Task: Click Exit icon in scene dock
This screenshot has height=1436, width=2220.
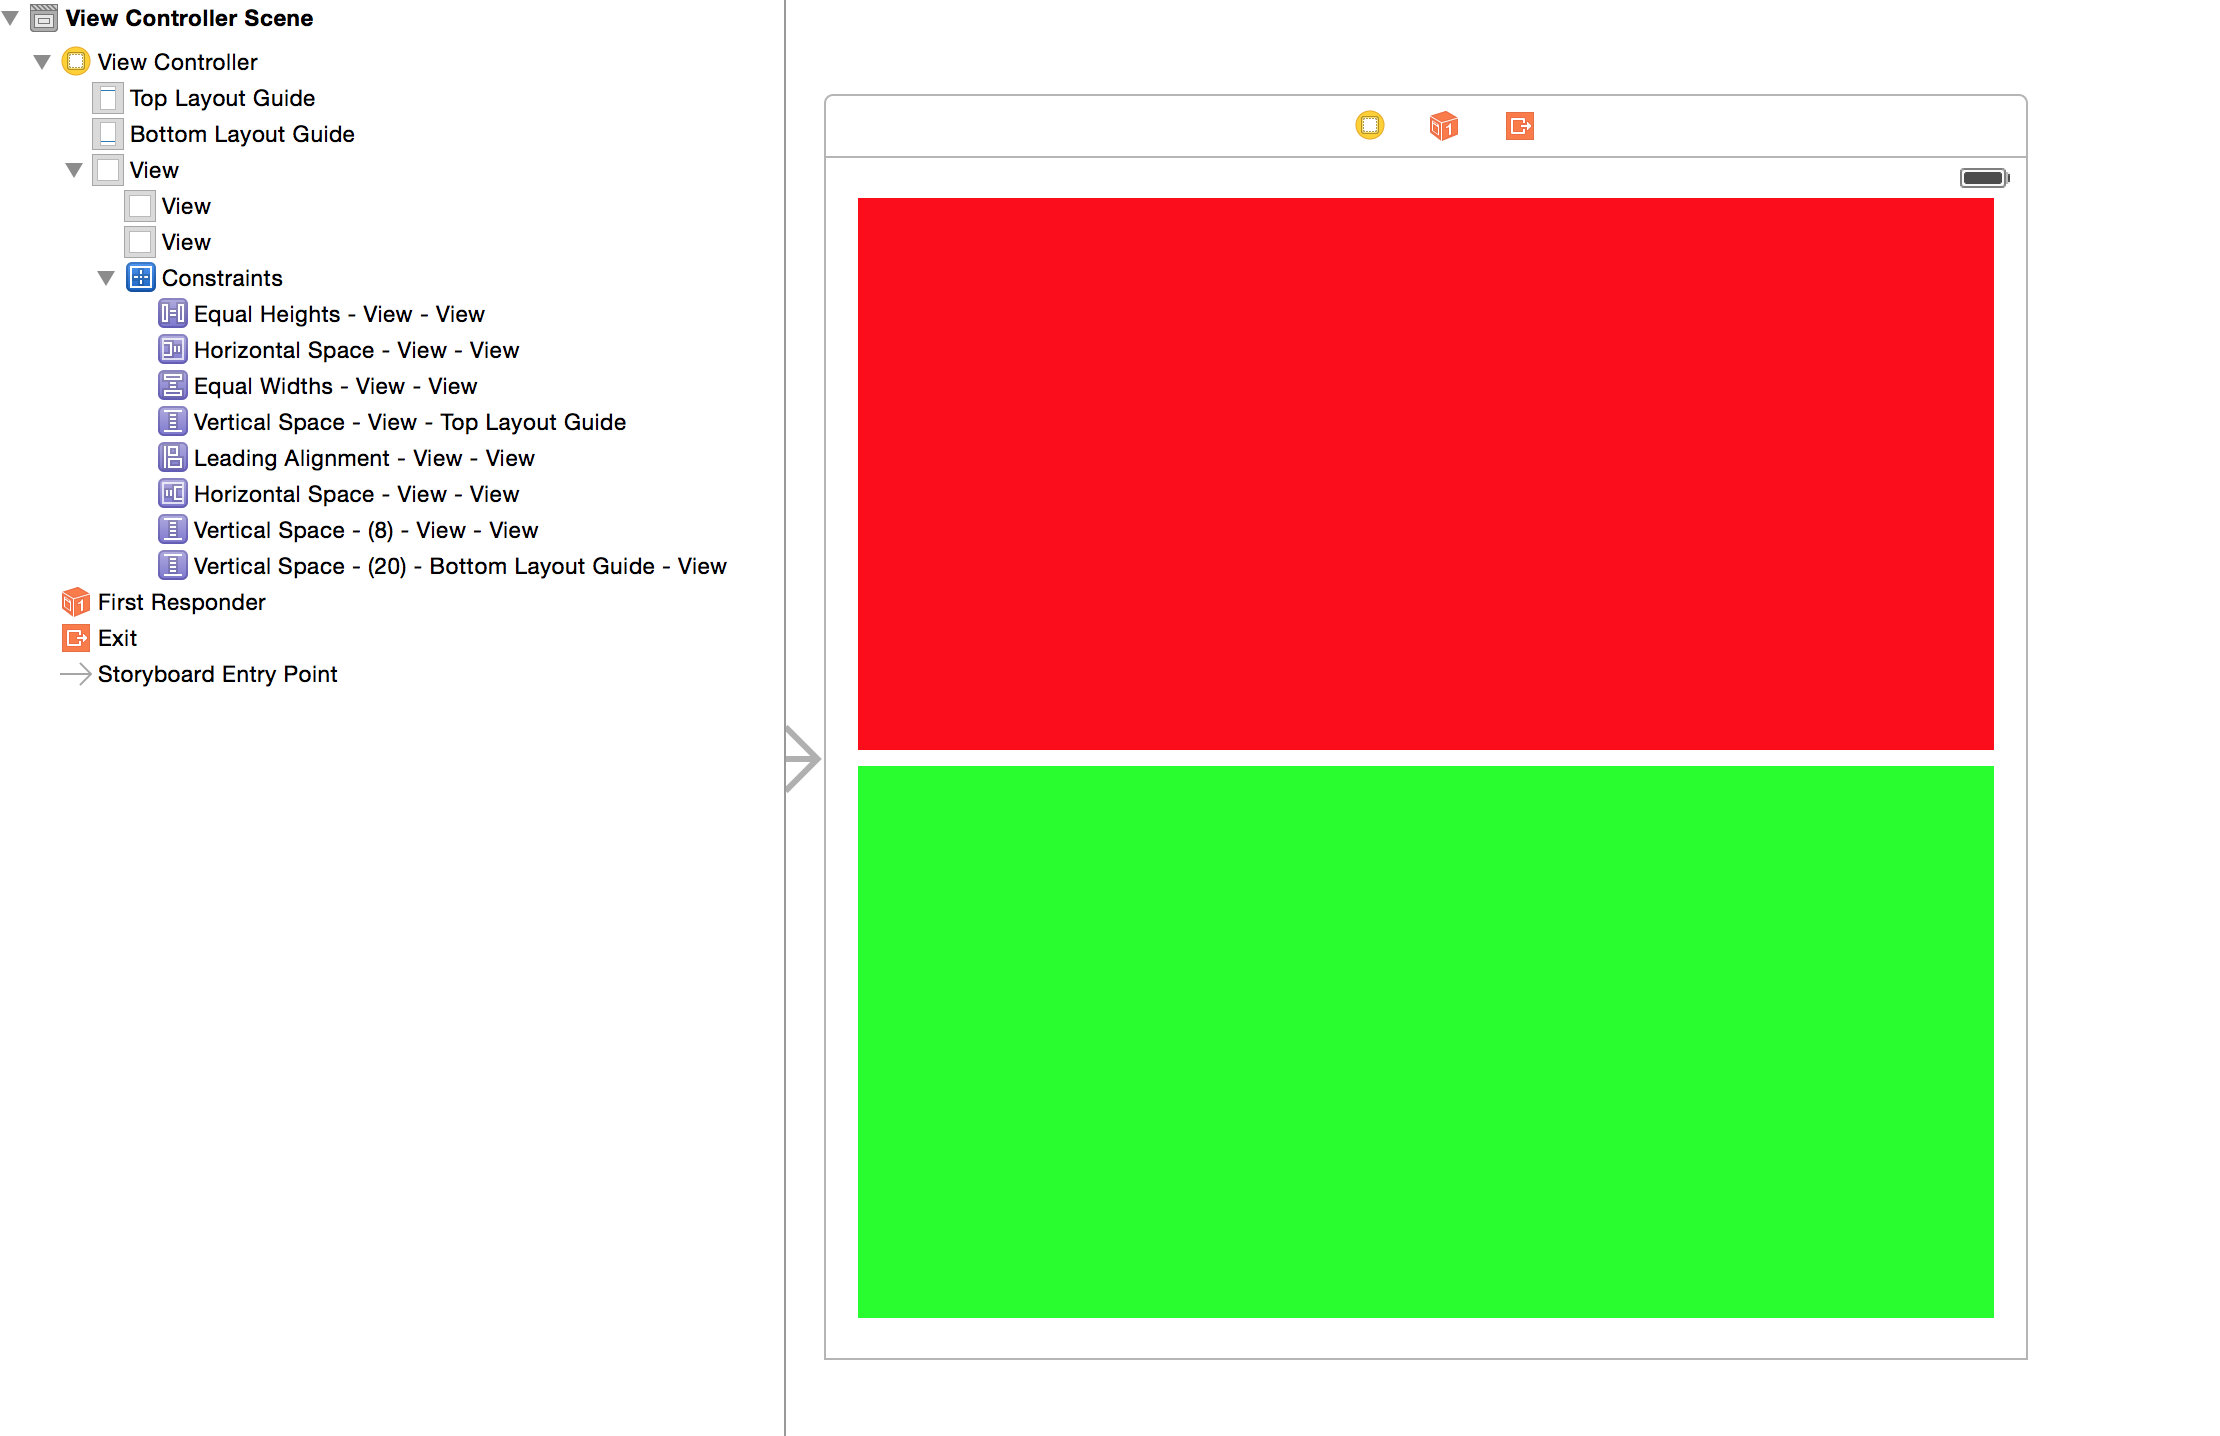Action: click(1519, 126)
